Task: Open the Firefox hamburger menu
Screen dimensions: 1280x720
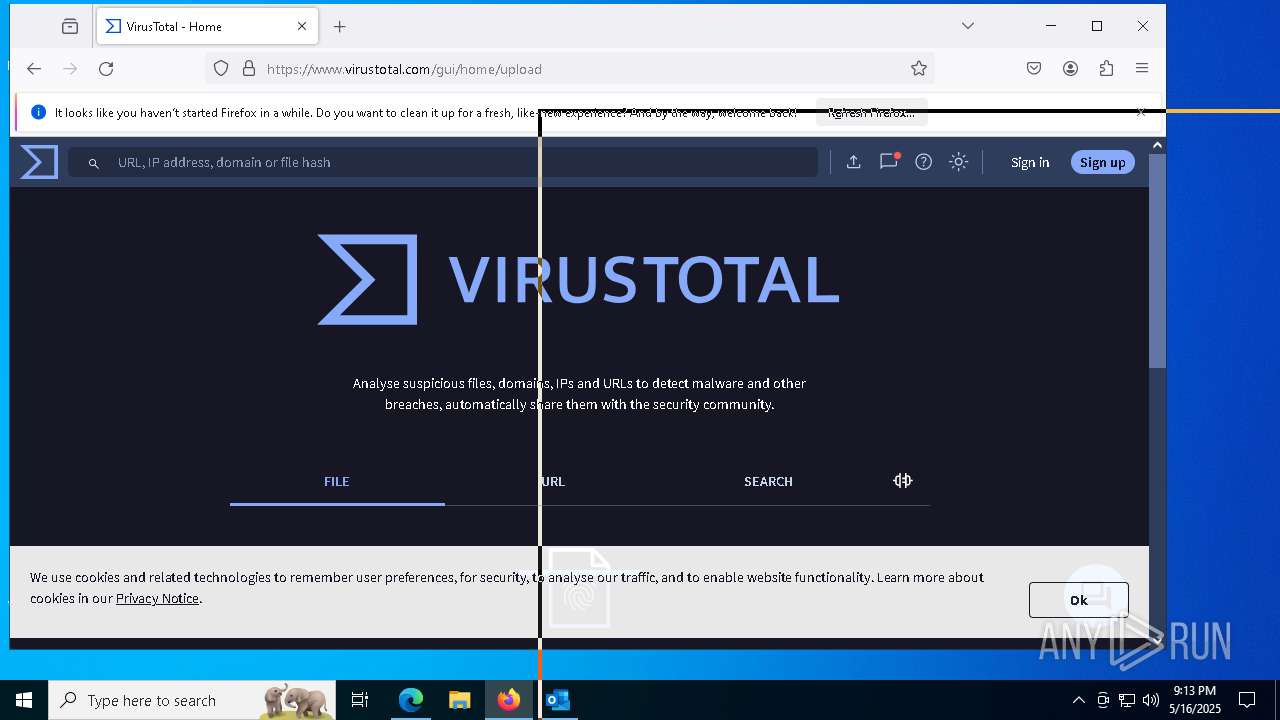Action: (1142, 69)
